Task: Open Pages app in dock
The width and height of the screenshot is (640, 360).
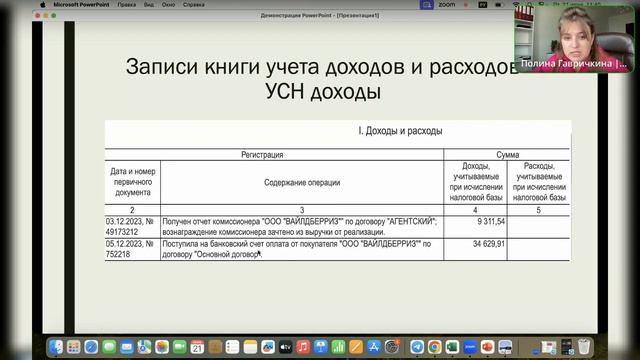Action: pos(356,347)
